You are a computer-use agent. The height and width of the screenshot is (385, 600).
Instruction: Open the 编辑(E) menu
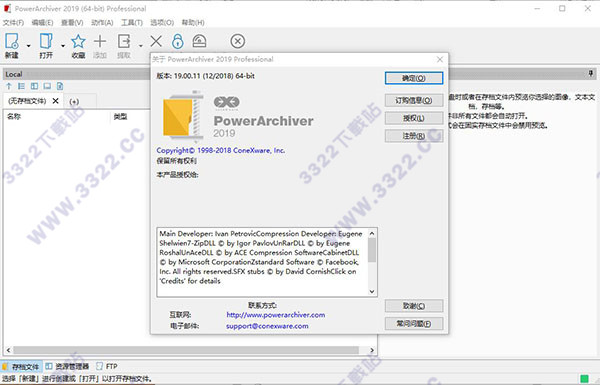click(42, 23)
